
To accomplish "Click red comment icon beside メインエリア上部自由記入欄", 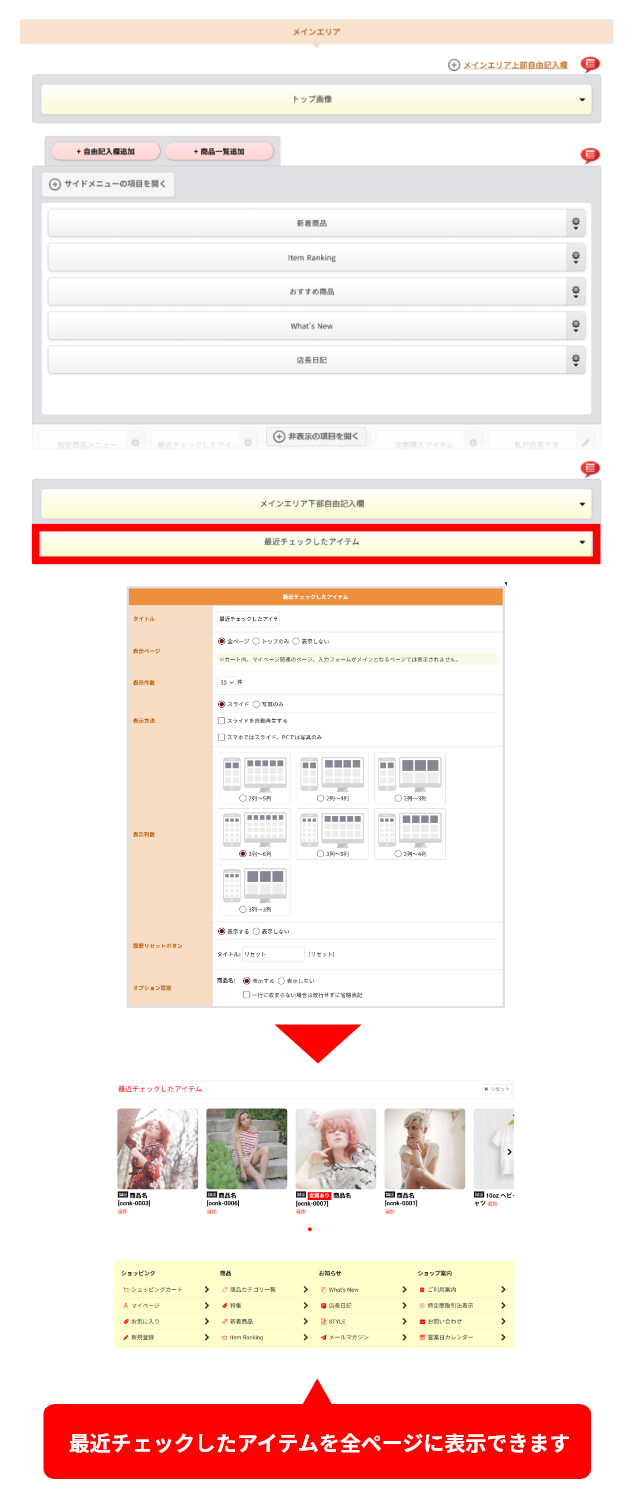I will click(590, 64).
